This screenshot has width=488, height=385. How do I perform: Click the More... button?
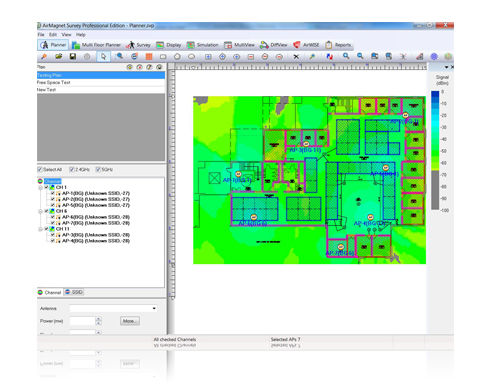(130, 321)
